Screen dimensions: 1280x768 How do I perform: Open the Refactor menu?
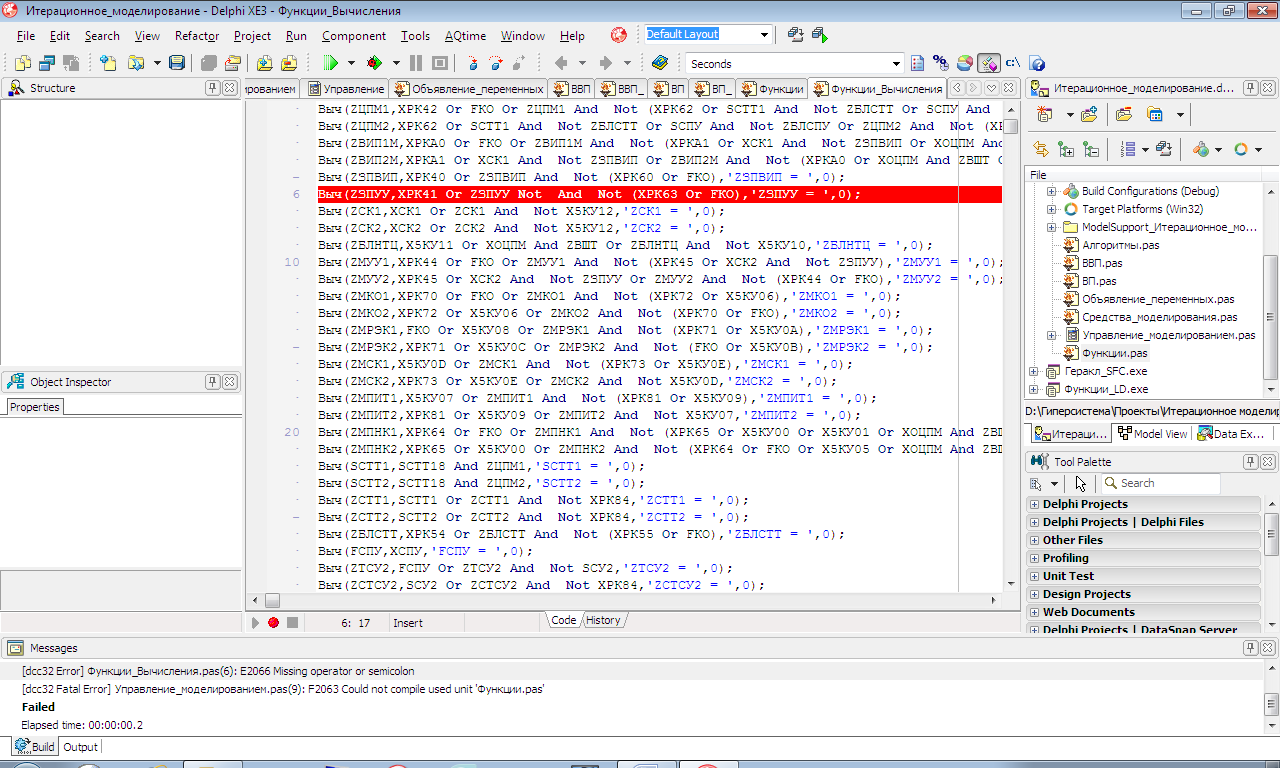[x=196, y=36]
